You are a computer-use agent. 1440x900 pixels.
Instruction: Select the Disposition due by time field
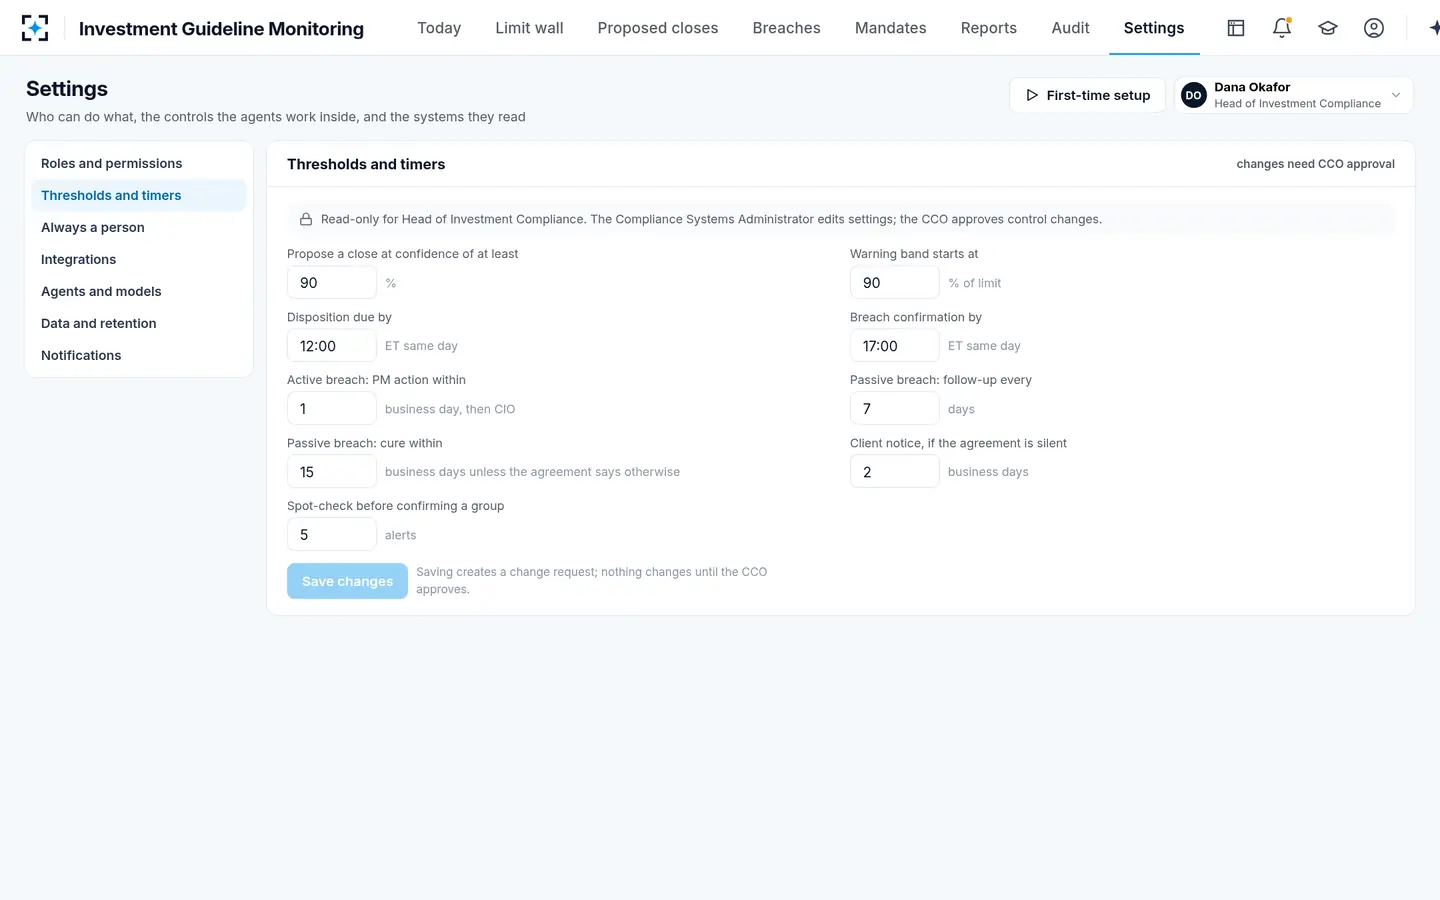(332, 346)
